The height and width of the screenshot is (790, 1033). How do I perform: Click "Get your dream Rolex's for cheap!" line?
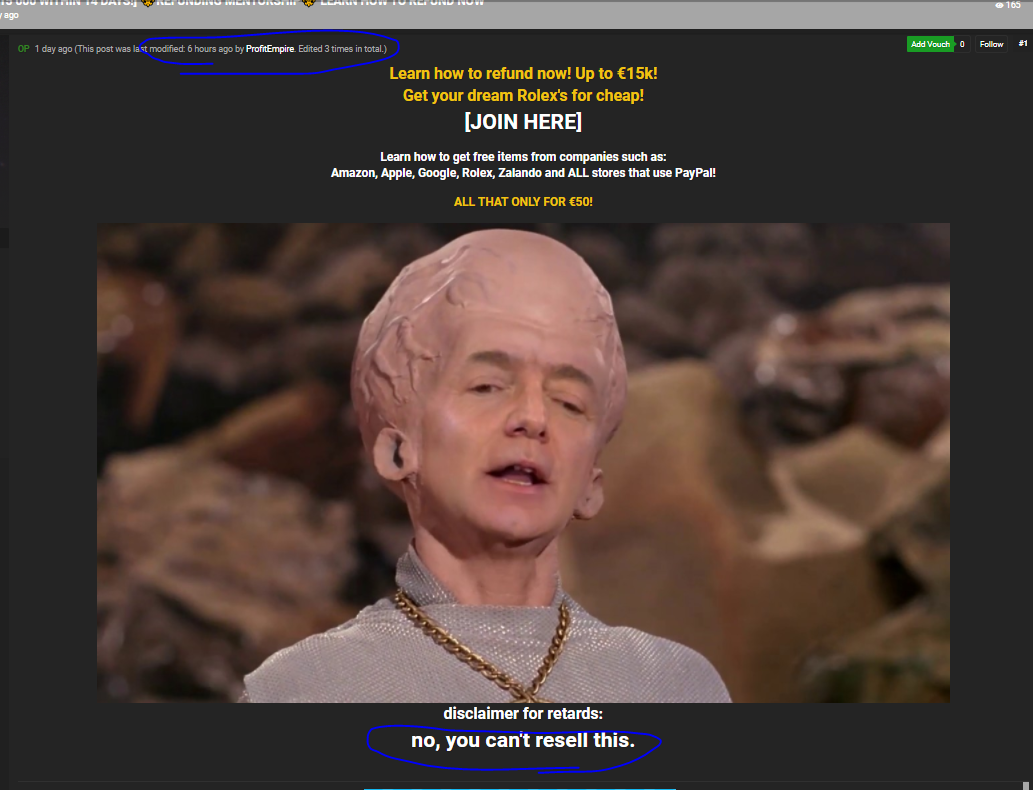click(x=523, y=96)
